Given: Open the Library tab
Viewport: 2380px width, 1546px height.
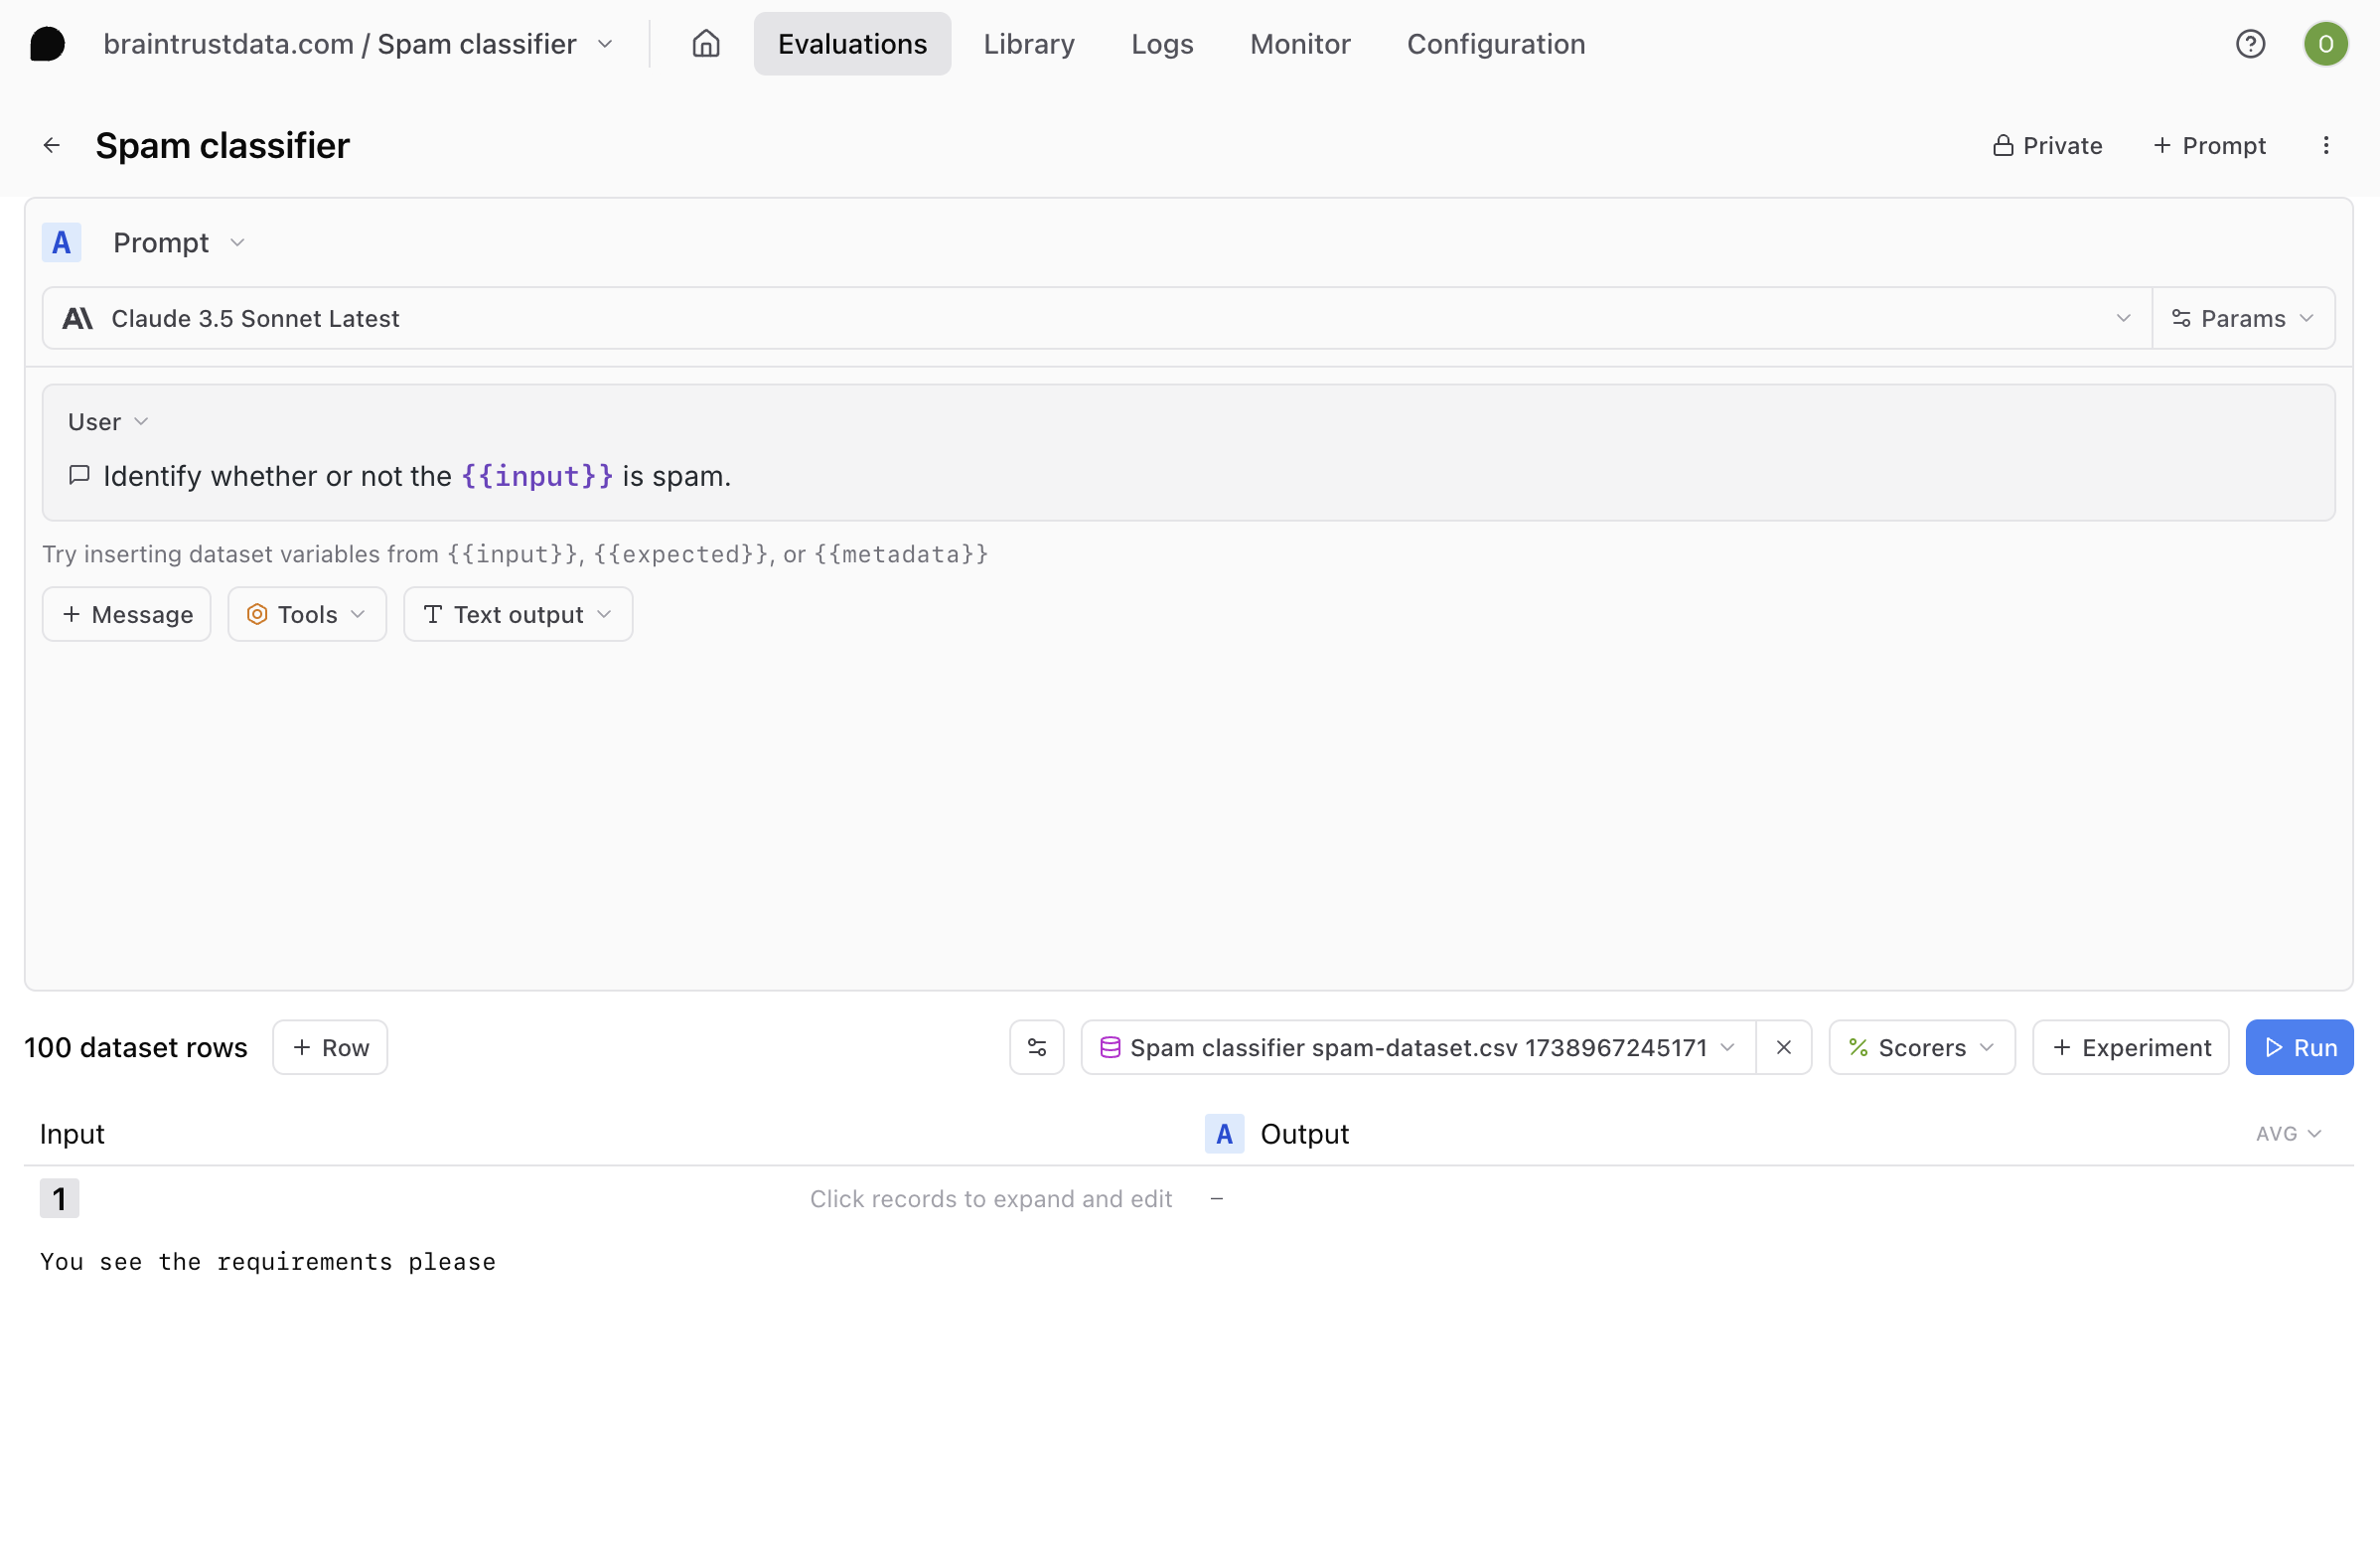Looking at the screenshot, I should [x=1028, y=44].
